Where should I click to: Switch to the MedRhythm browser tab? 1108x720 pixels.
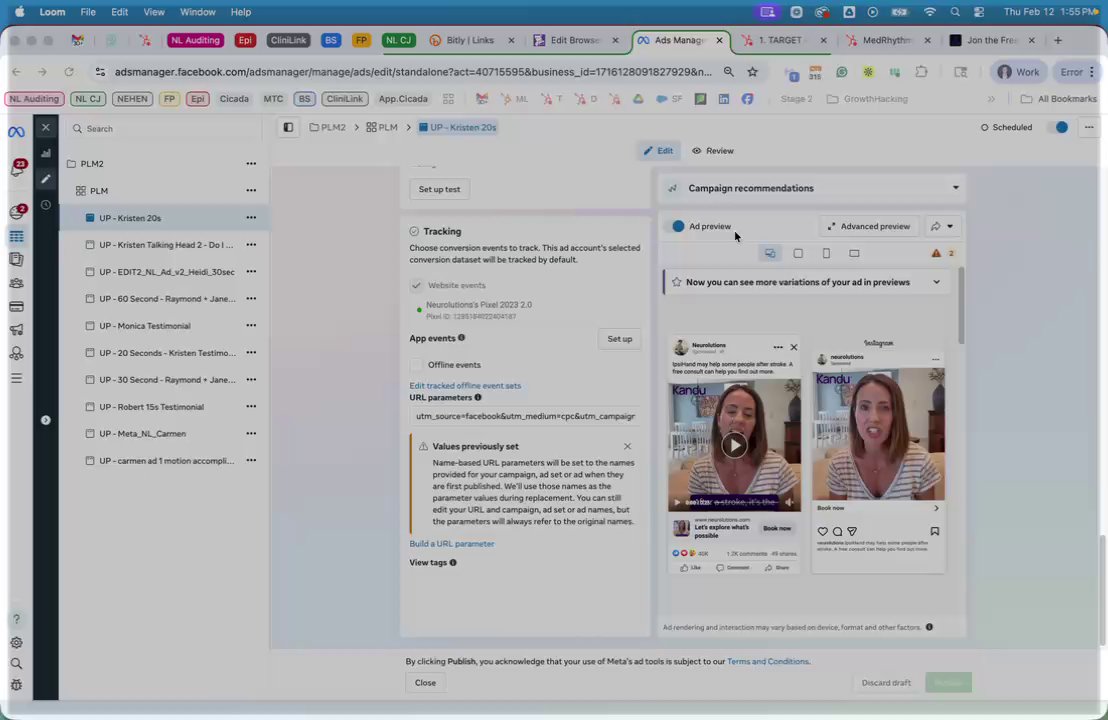tap(887, 40)
